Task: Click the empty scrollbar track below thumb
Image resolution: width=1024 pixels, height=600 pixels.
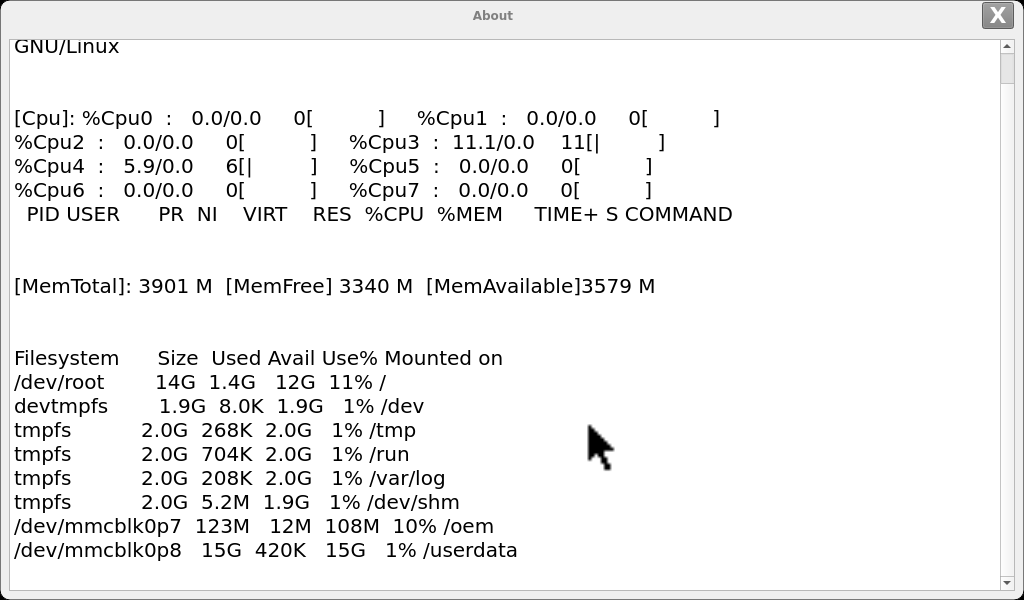Action: [x=1006, y=330]
